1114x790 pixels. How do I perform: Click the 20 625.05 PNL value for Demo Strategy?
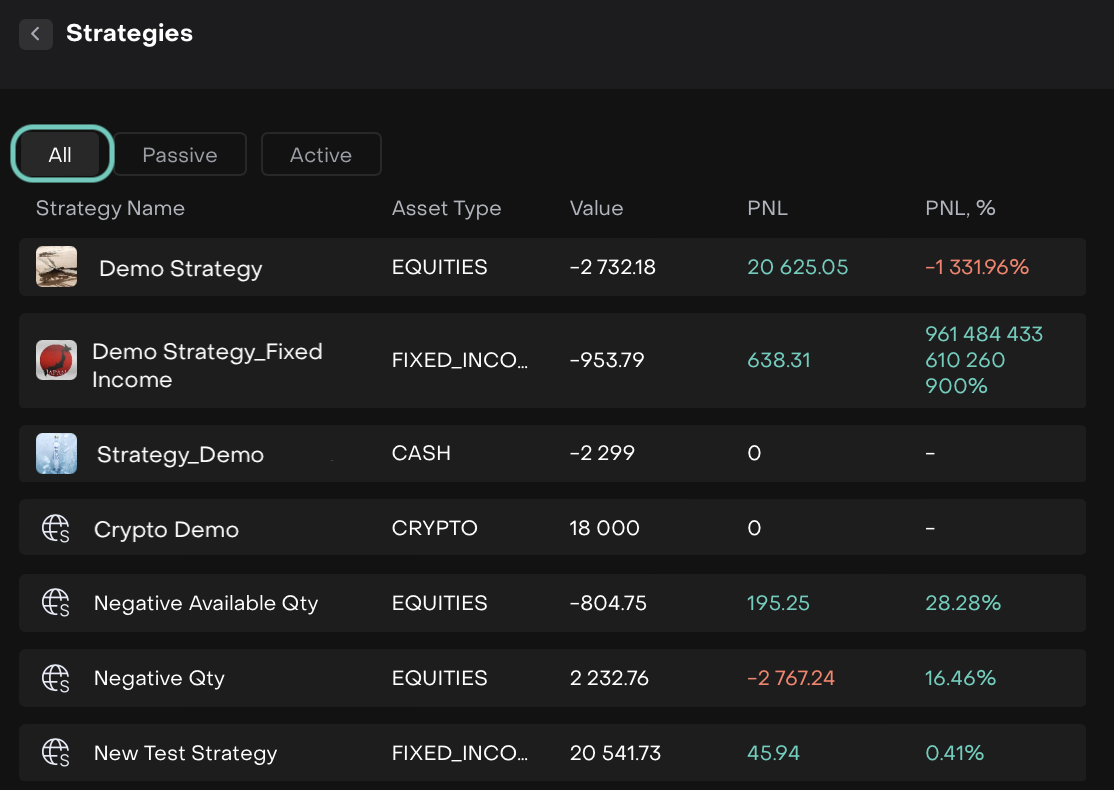tap(797, 267)
